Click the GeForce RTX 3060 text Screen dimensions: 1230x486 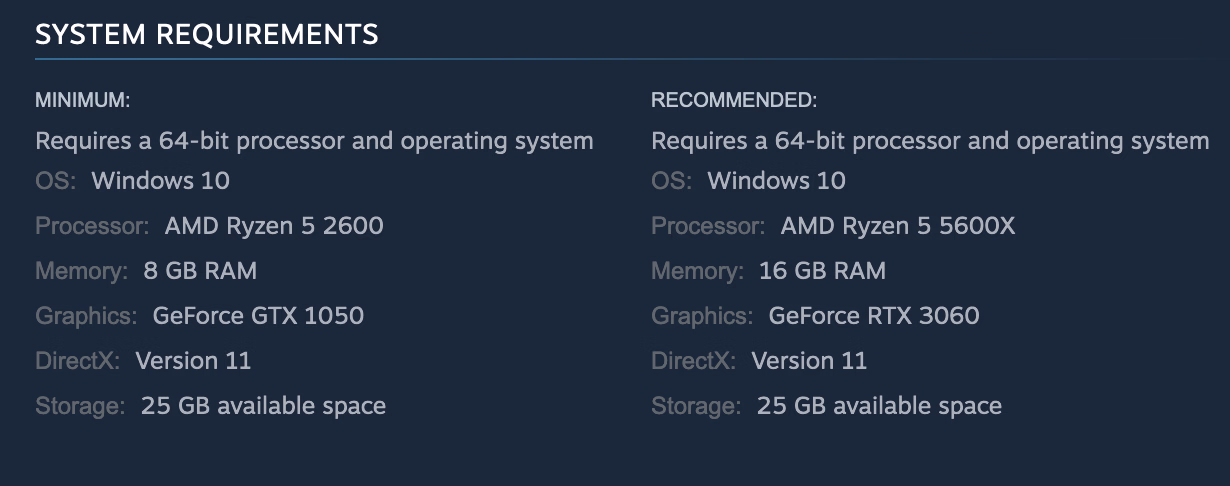pyautogui.click(x=874, y=316)
